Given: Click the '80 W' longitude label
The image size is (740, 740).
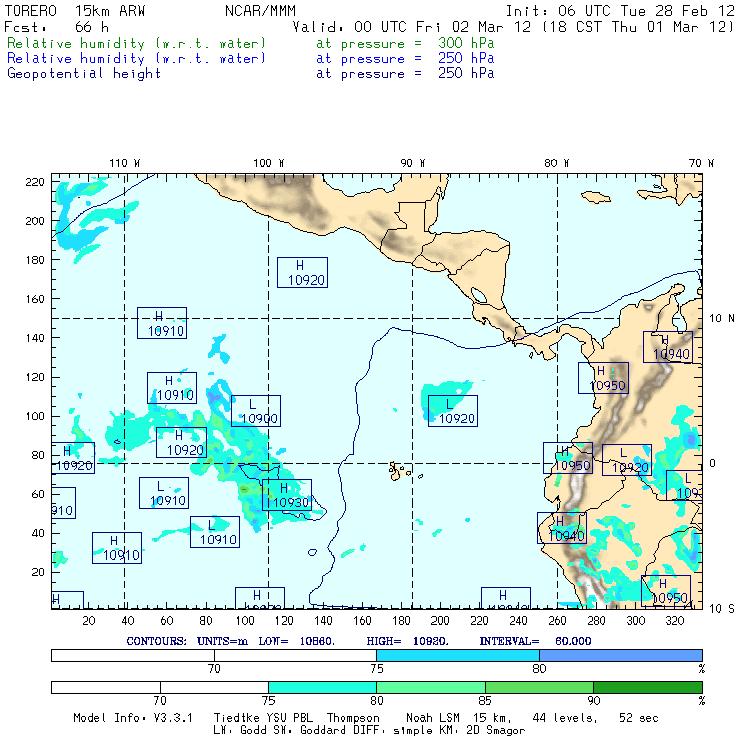Looking at the screenshot, I should (556, 163).
